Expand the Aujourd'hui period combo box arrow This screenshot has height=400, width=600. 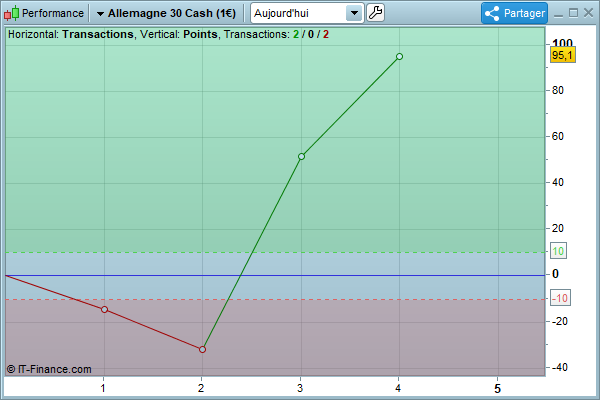pos(354,13)
